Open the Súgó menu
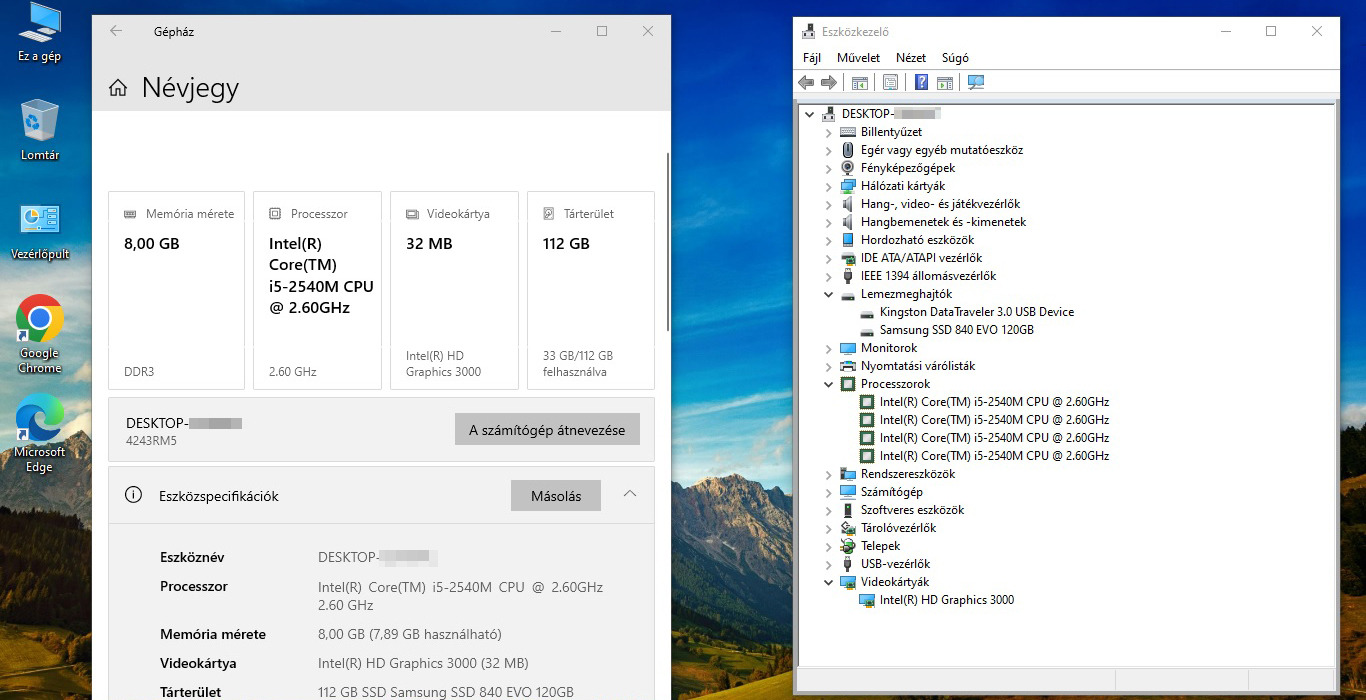The height and width of the screenshot is (700, 1366). click(955, 58)
